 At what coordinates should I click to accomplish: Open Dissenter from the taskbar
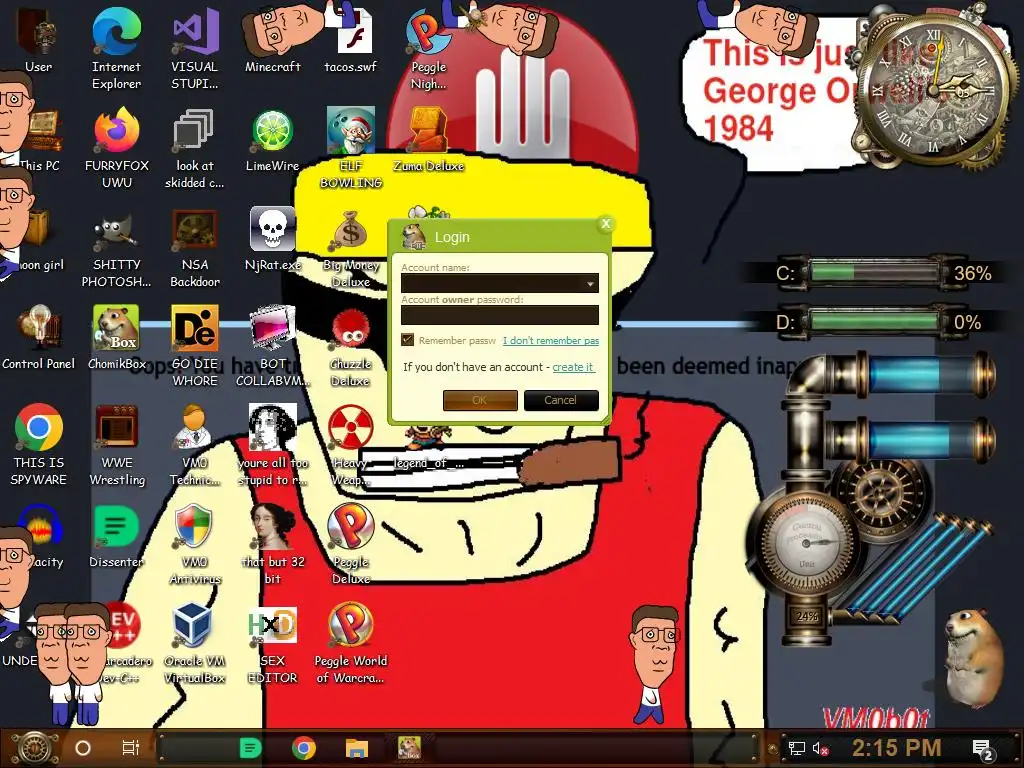pos(250,748)
